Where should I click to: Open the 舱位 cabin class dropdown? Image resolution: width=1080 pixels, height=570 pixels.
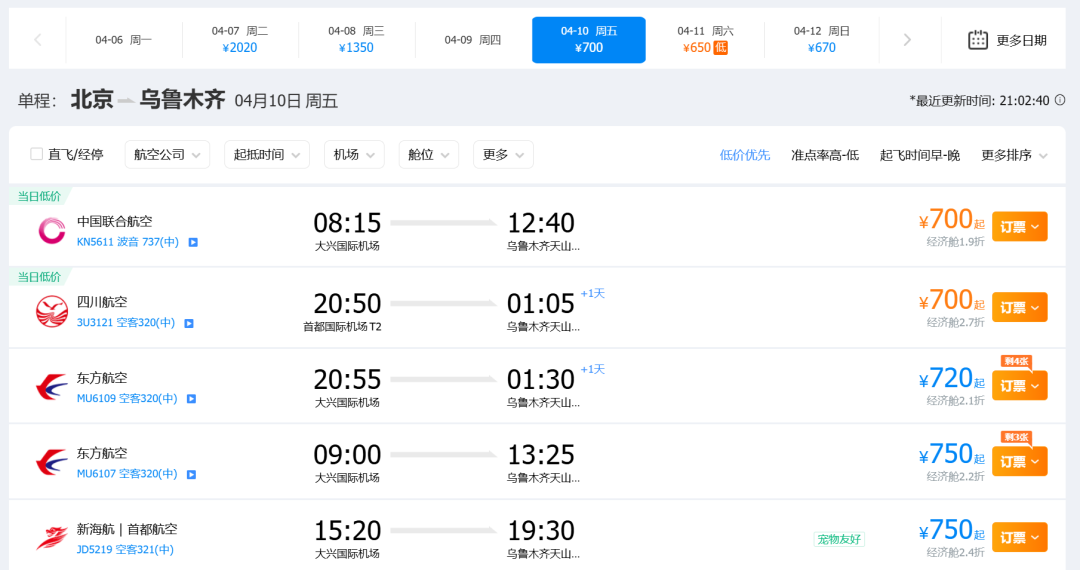tap(428, 154)
